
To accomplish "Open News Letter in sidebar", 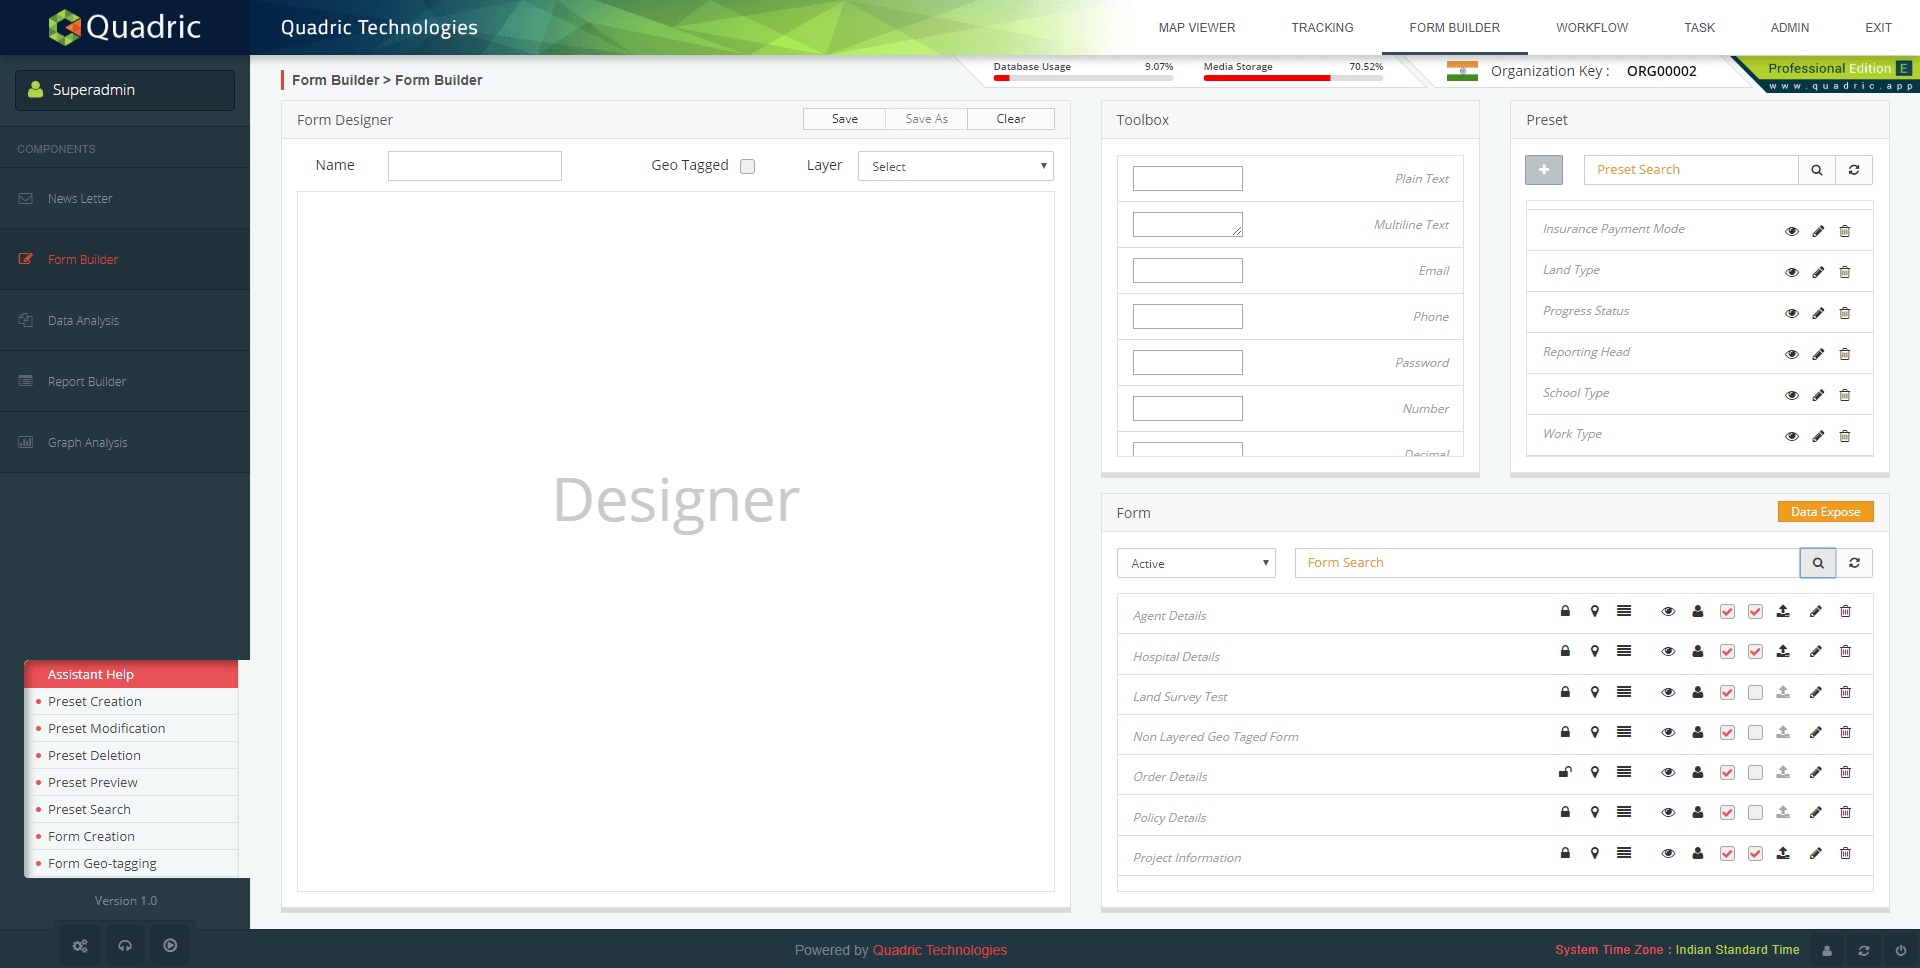I will (x=125, y=199).
